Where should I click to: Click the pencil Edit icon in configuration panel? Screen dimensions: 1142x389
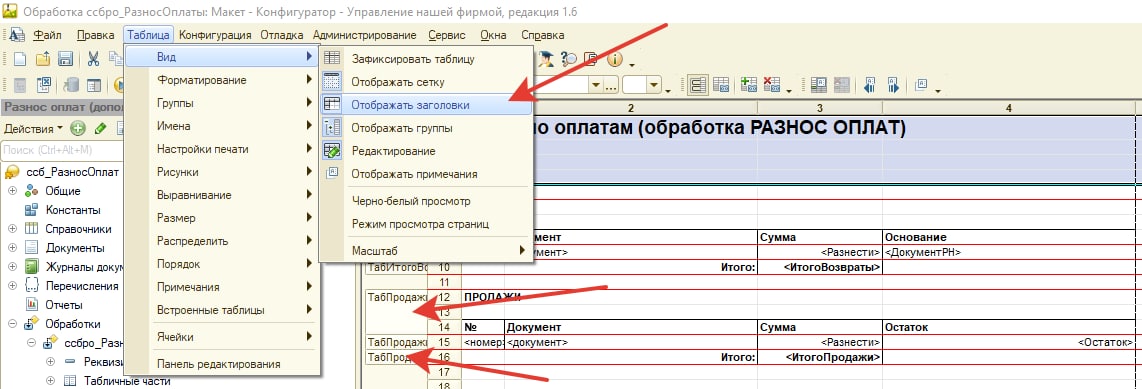click(101, 129)
